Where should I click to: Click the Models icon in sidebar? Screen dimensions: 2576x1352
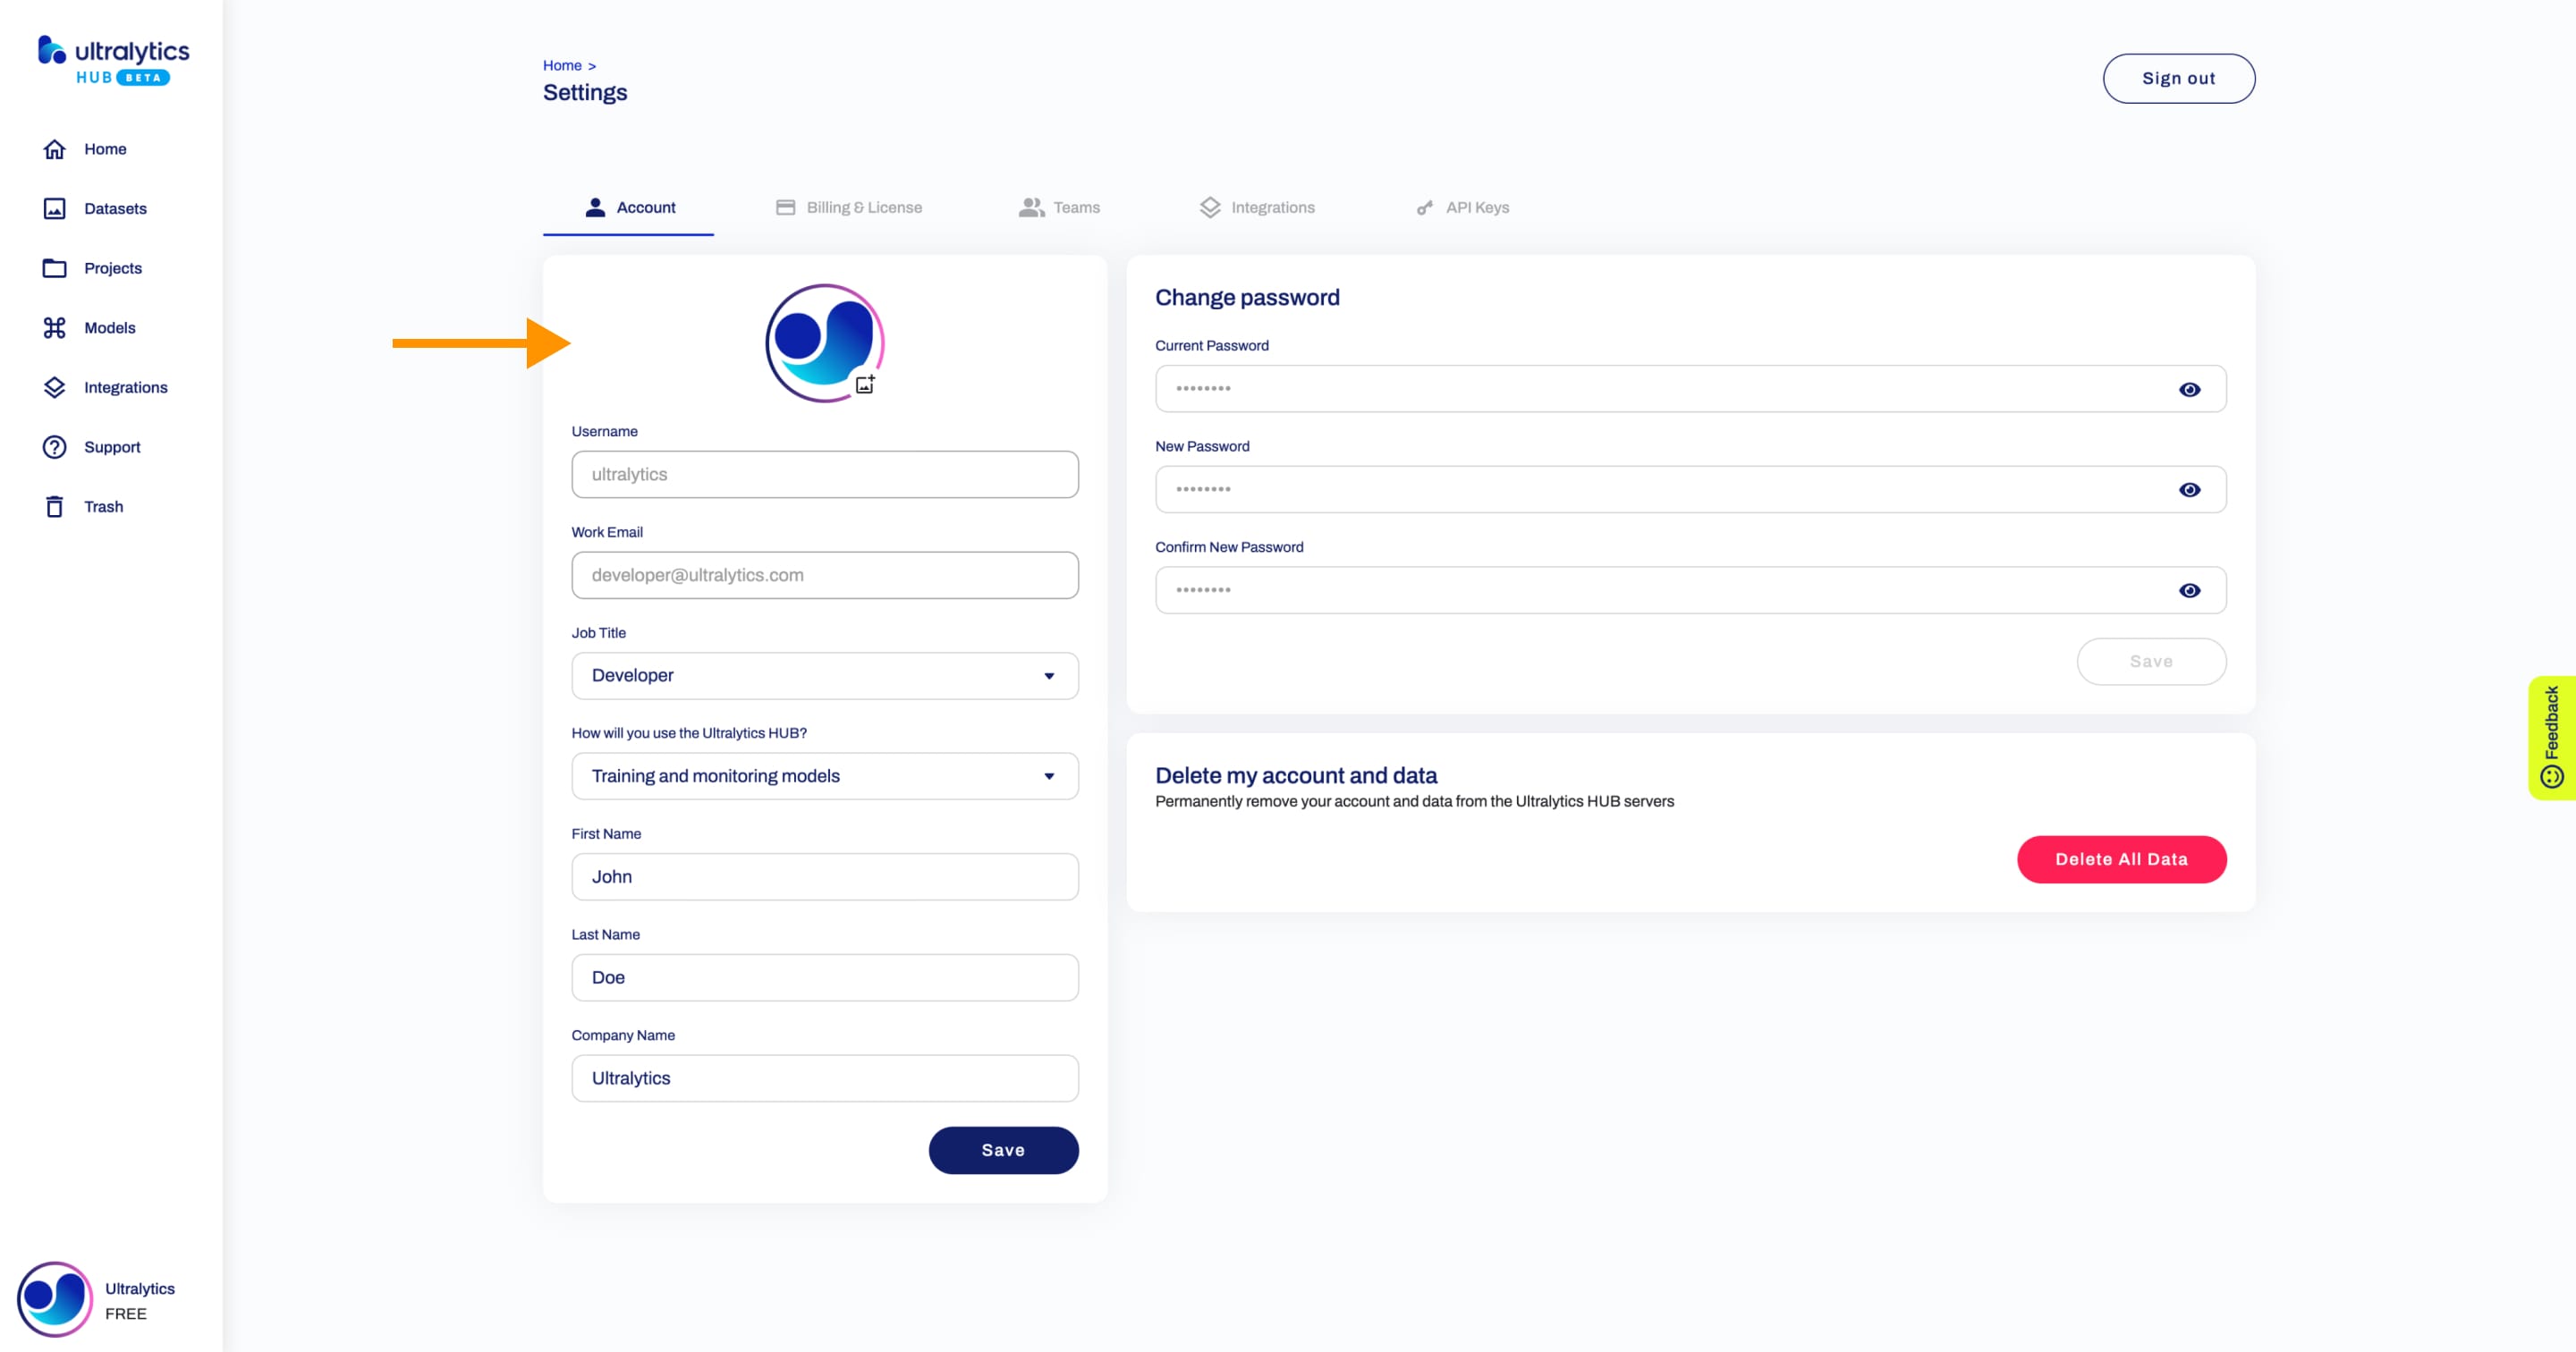click(x=55, y=327)
